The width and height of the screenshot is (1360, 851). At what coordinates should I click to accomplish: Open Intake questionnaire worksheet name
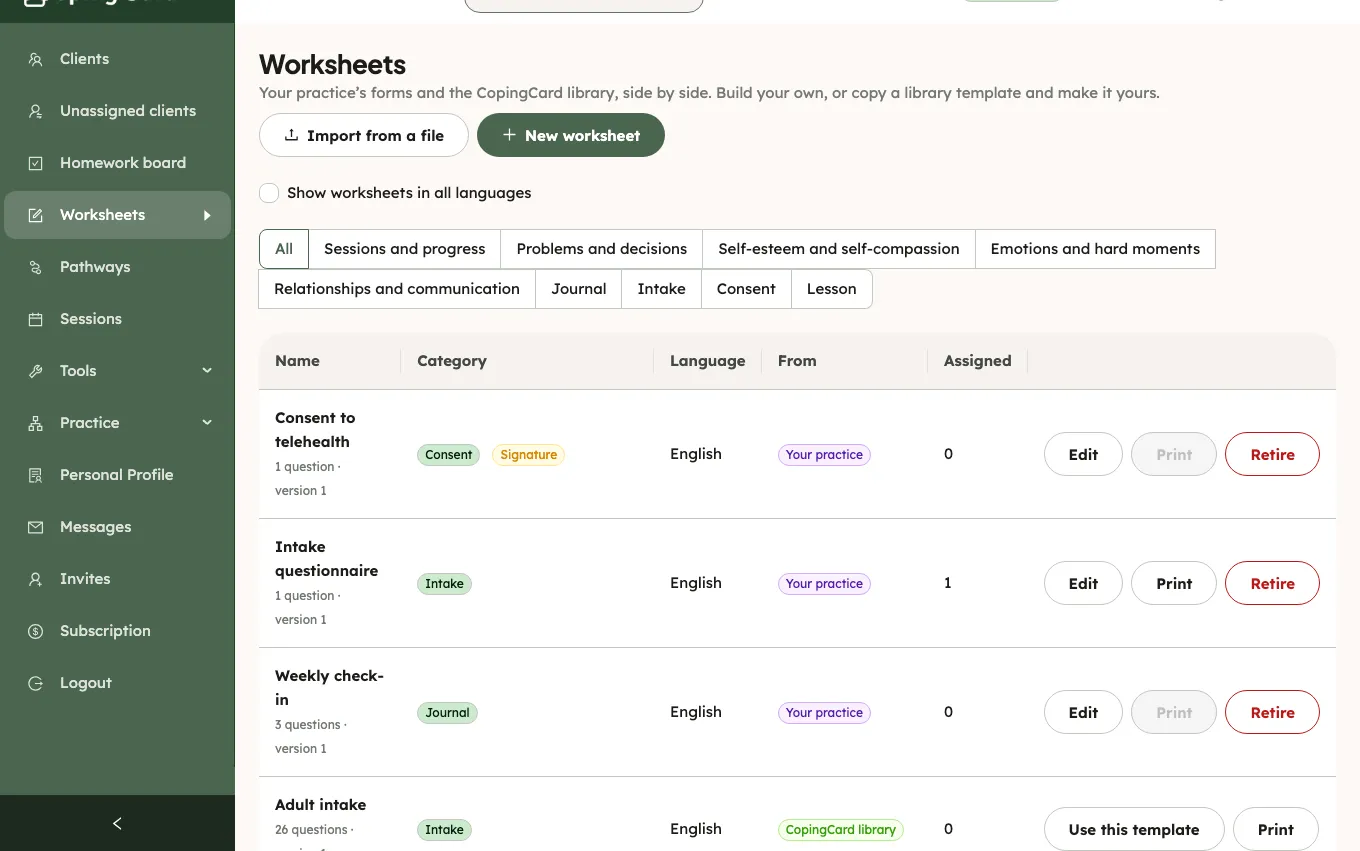[x=326, y=559]
